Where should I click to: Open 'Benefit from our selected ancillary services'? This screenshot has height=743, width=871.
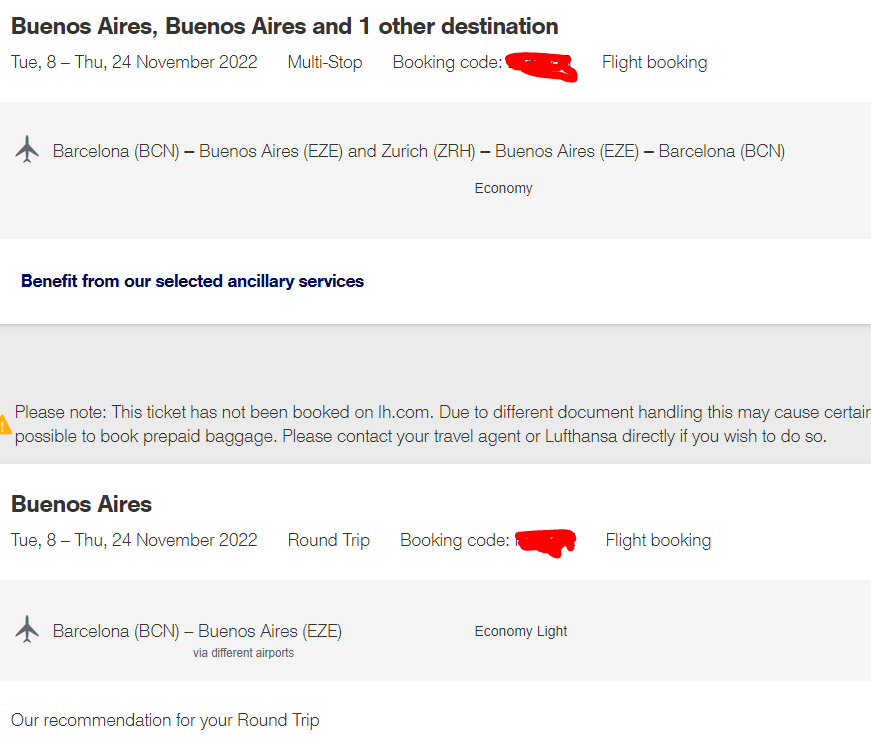coord(192,281)
